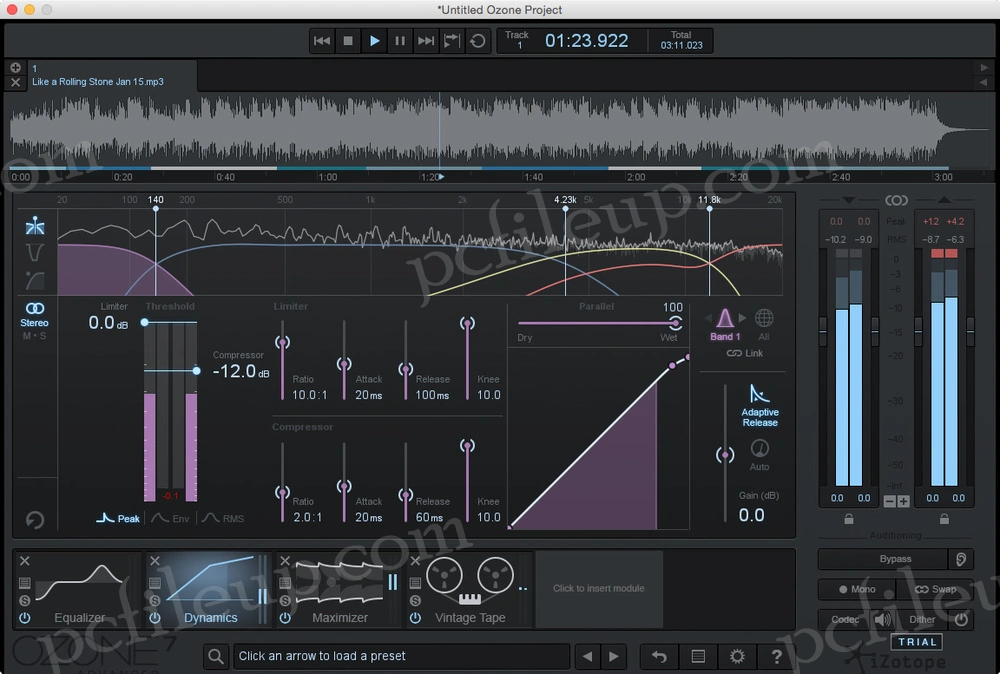Open help using the question mark icon
The width and height of the screenshot is (1000, 674).
pos(776,656)
